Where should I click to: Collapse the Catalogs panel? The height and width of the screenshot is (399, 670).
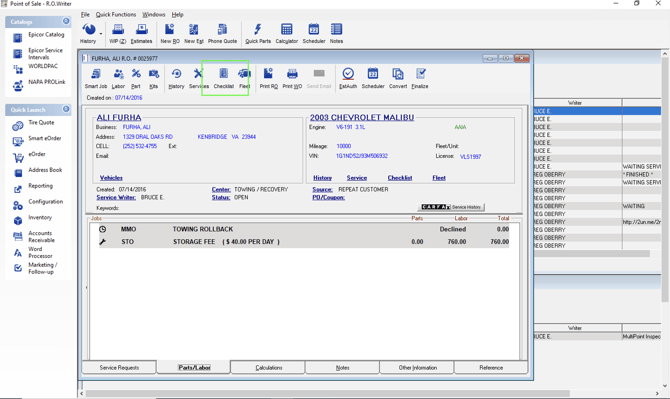66,21
